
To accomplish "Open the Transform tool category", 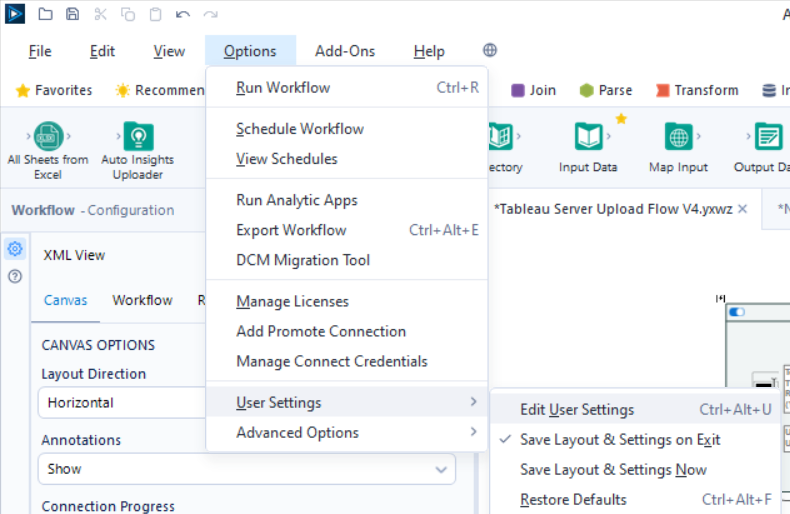I will pyautogui.click(x=697, y=90).
